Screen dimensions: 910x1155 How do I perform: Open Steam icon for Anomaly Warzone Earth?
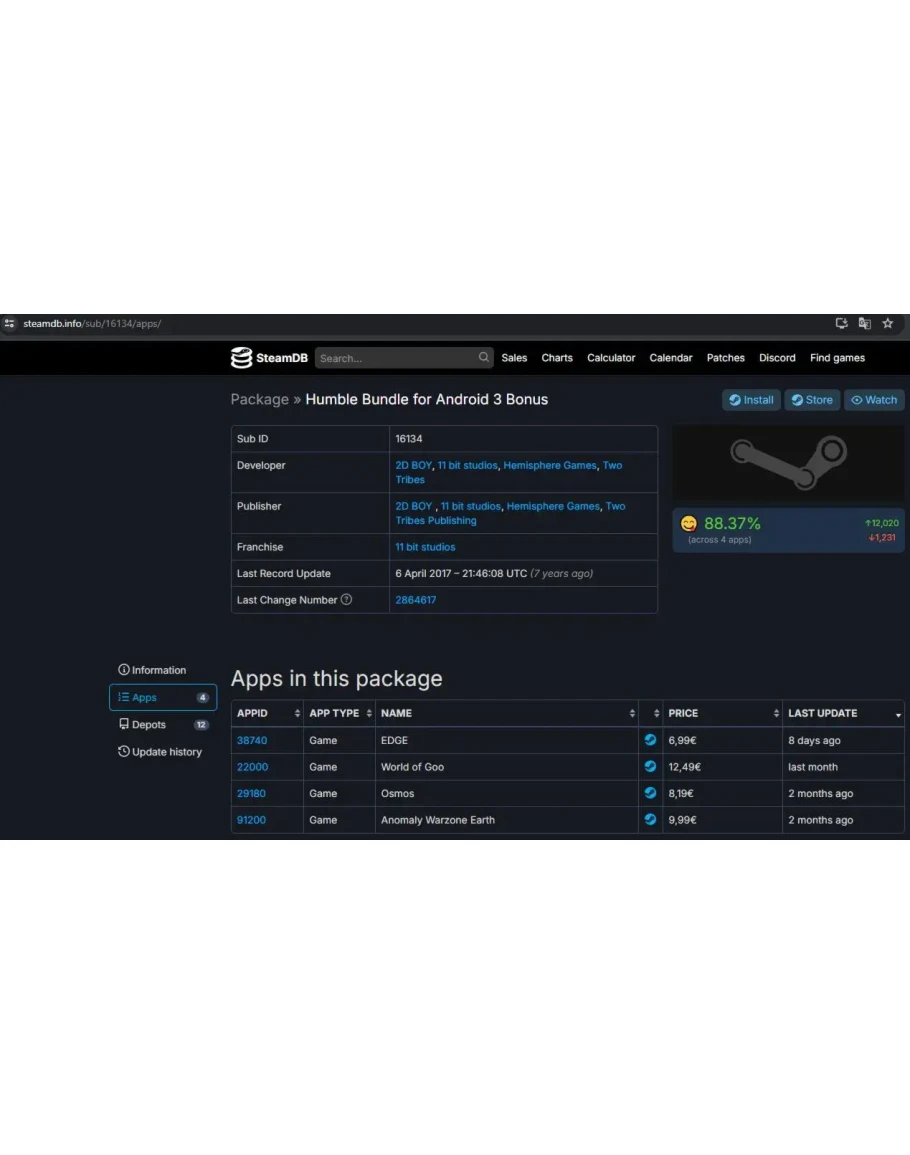click(x=650, y=819)
